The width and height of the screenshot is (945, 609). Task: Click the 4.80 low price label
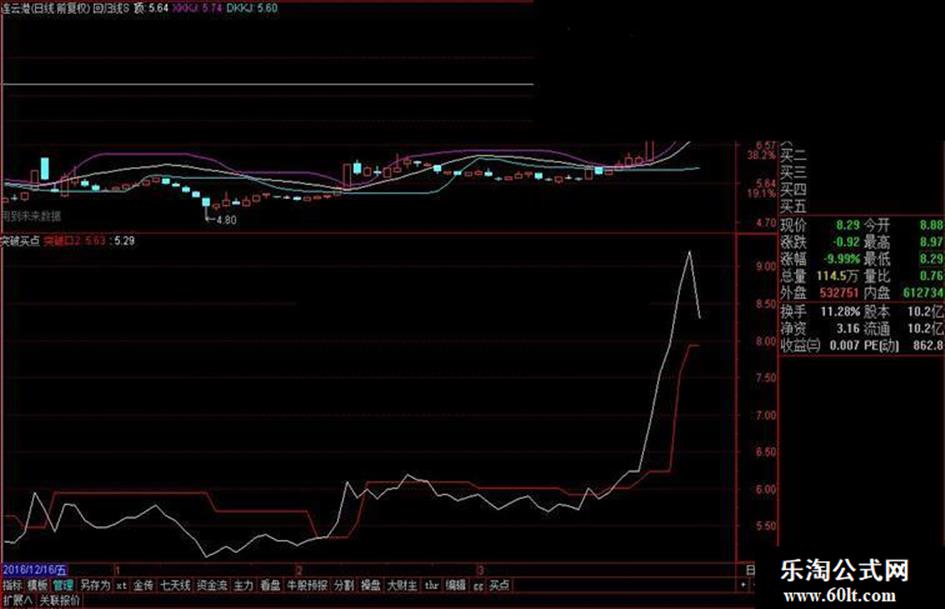pyautogui.click(x=226, y=220)
